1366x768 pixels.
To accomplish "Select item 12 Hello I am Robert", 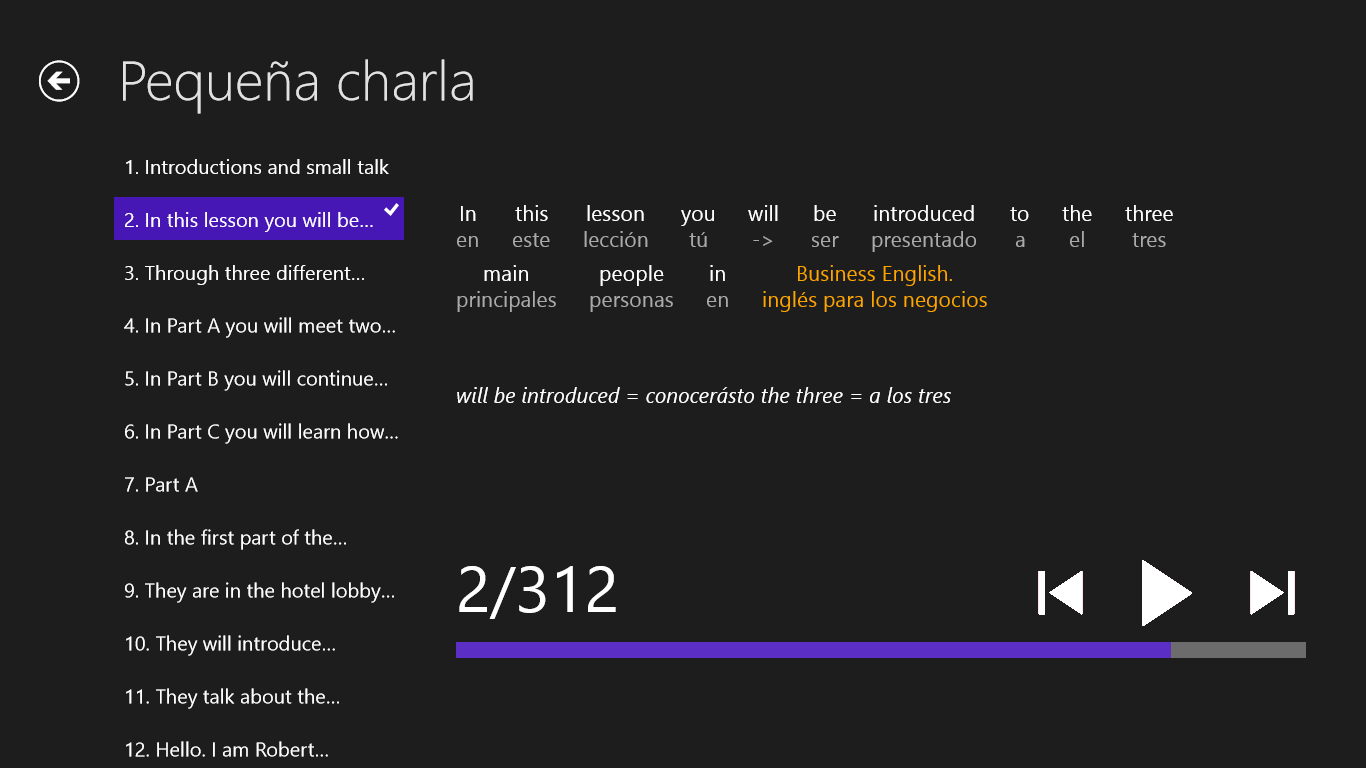I will pos(227,750).
